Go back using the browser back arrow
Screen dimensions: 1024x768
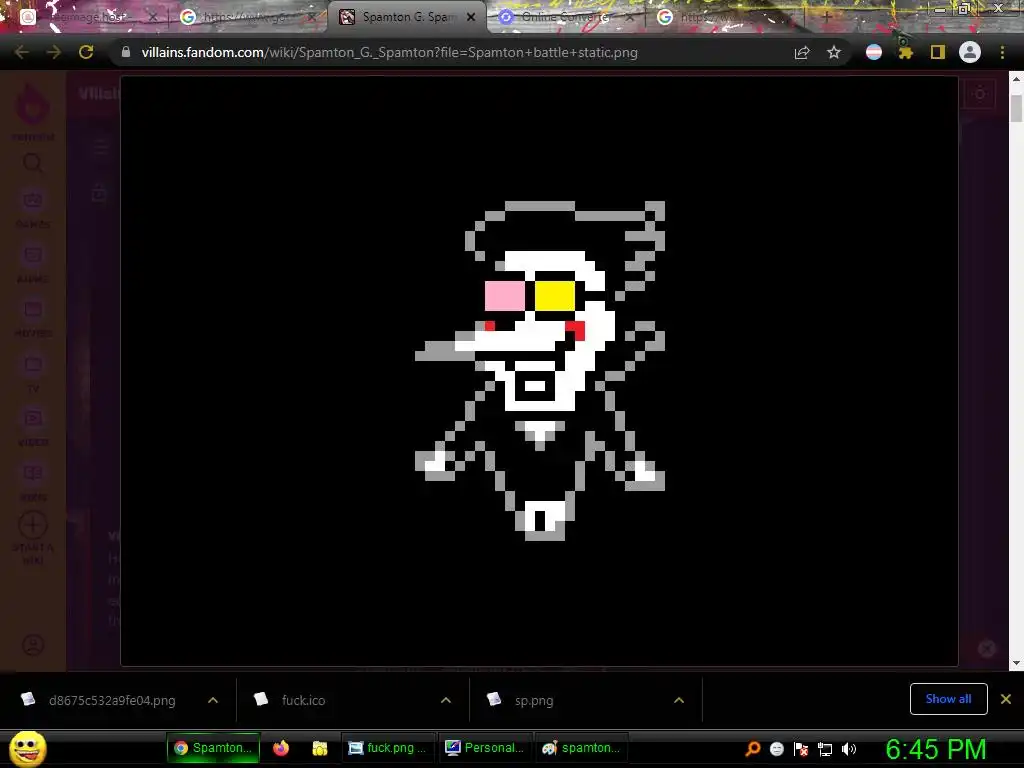22,52
